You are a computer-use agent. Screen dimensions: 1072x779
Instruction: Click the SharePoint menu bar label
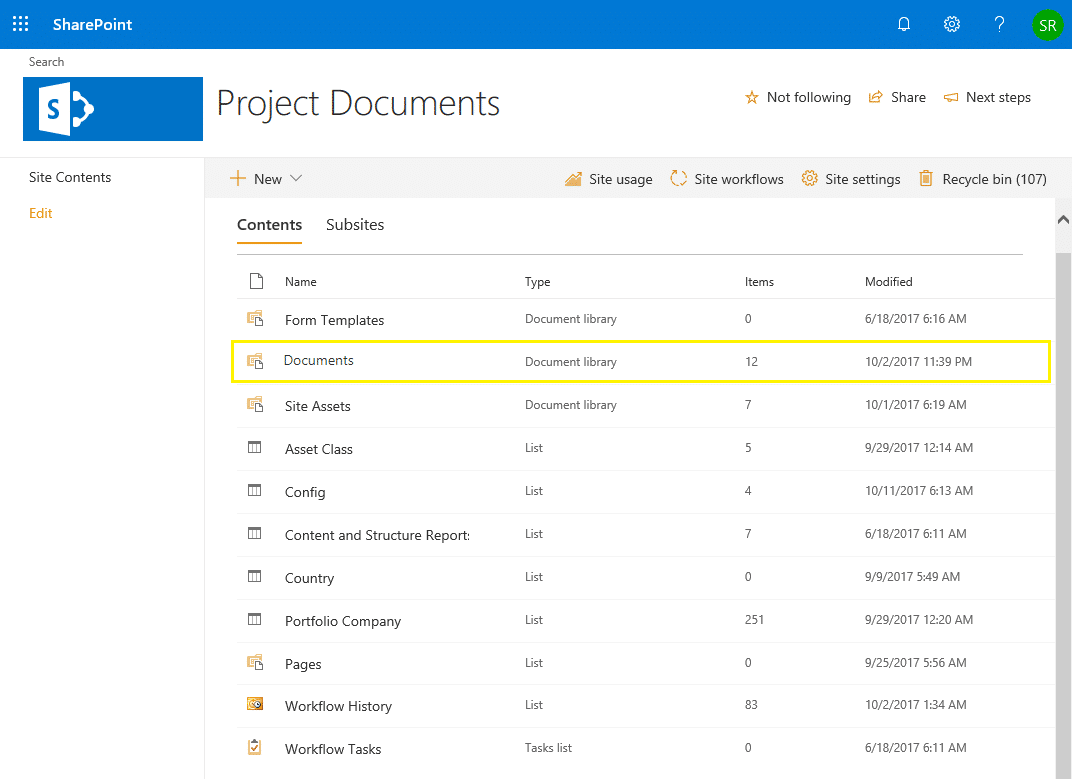pos(92,24)
